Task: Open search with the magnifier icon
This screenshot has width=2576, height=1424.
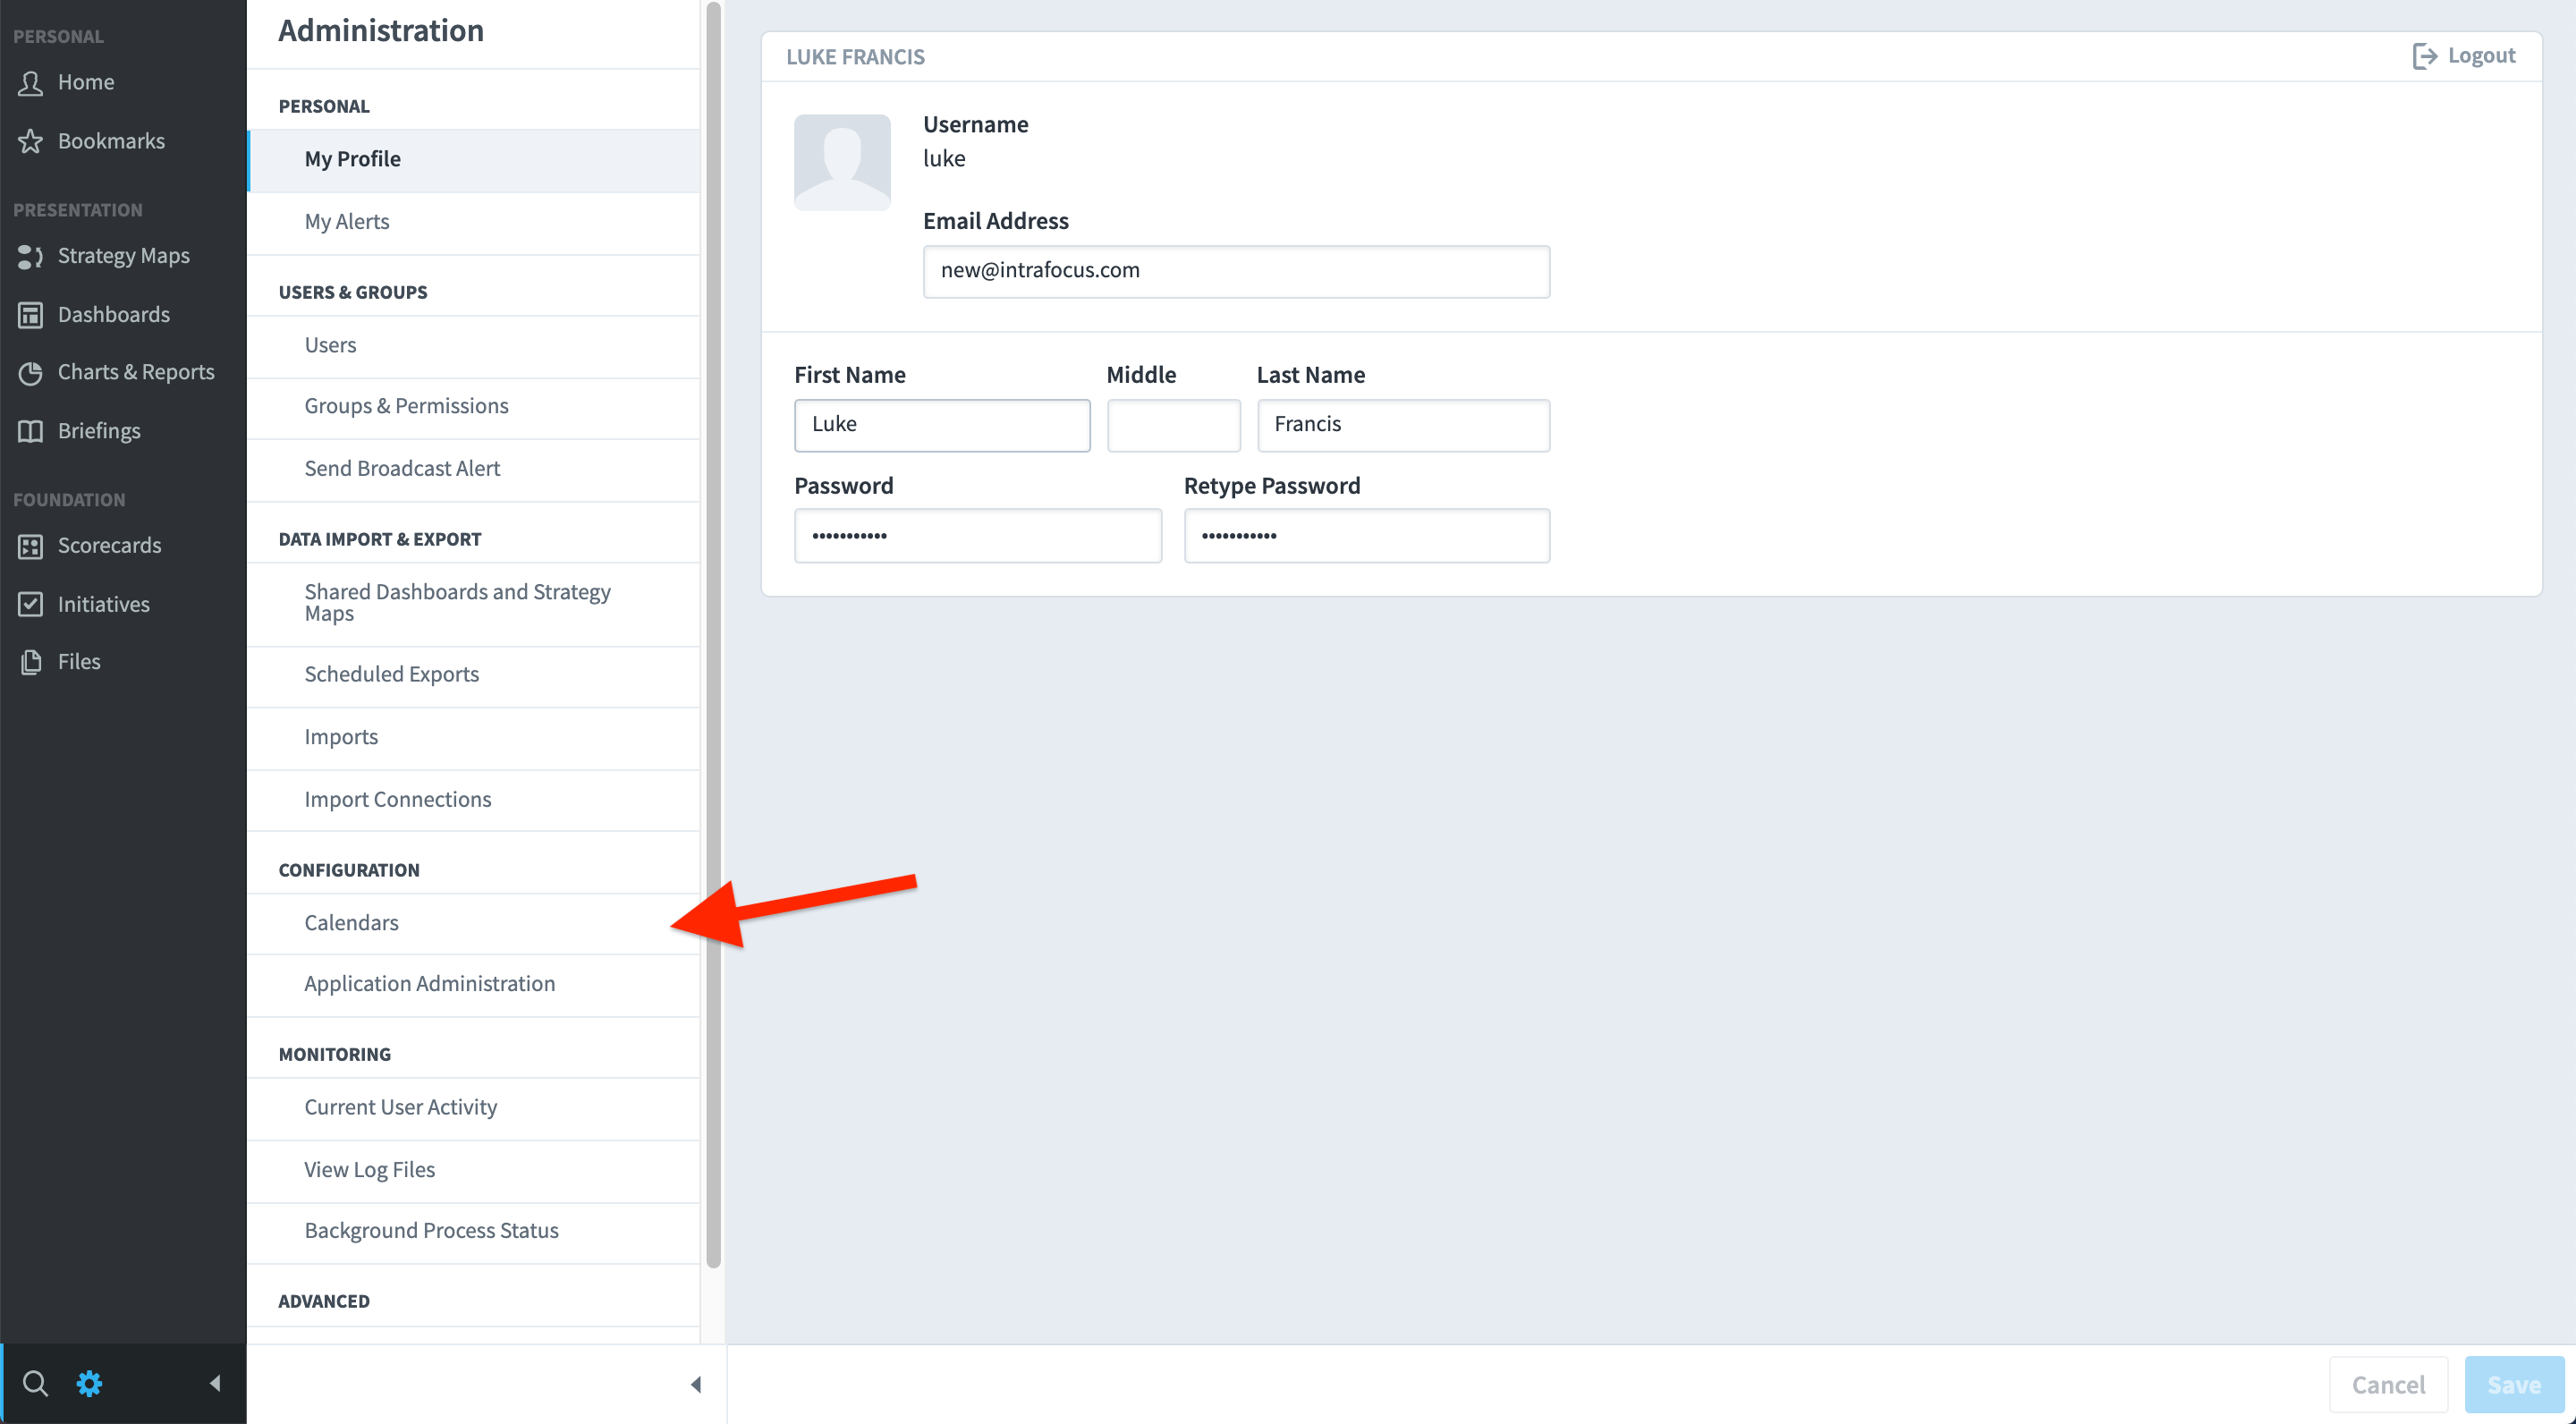Action: point(35,1384)
